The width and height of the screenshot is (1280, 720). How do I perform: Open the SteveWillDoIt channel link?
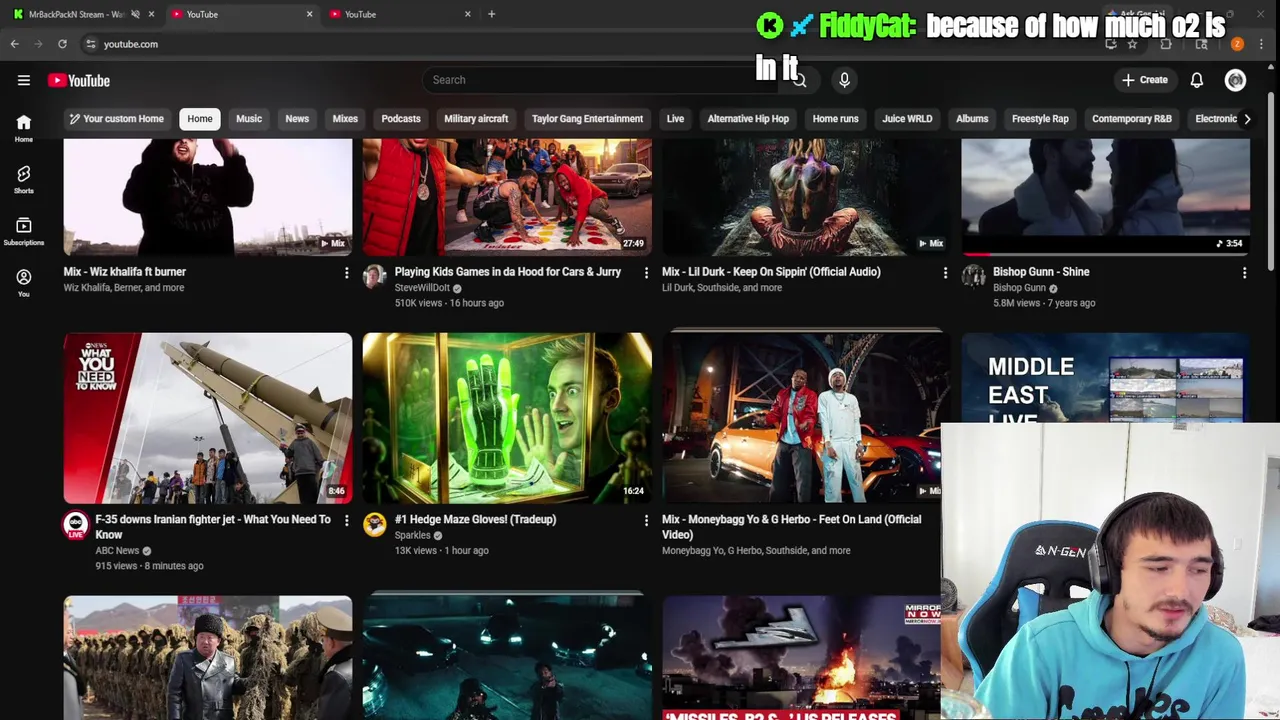(x=422, y=288)
